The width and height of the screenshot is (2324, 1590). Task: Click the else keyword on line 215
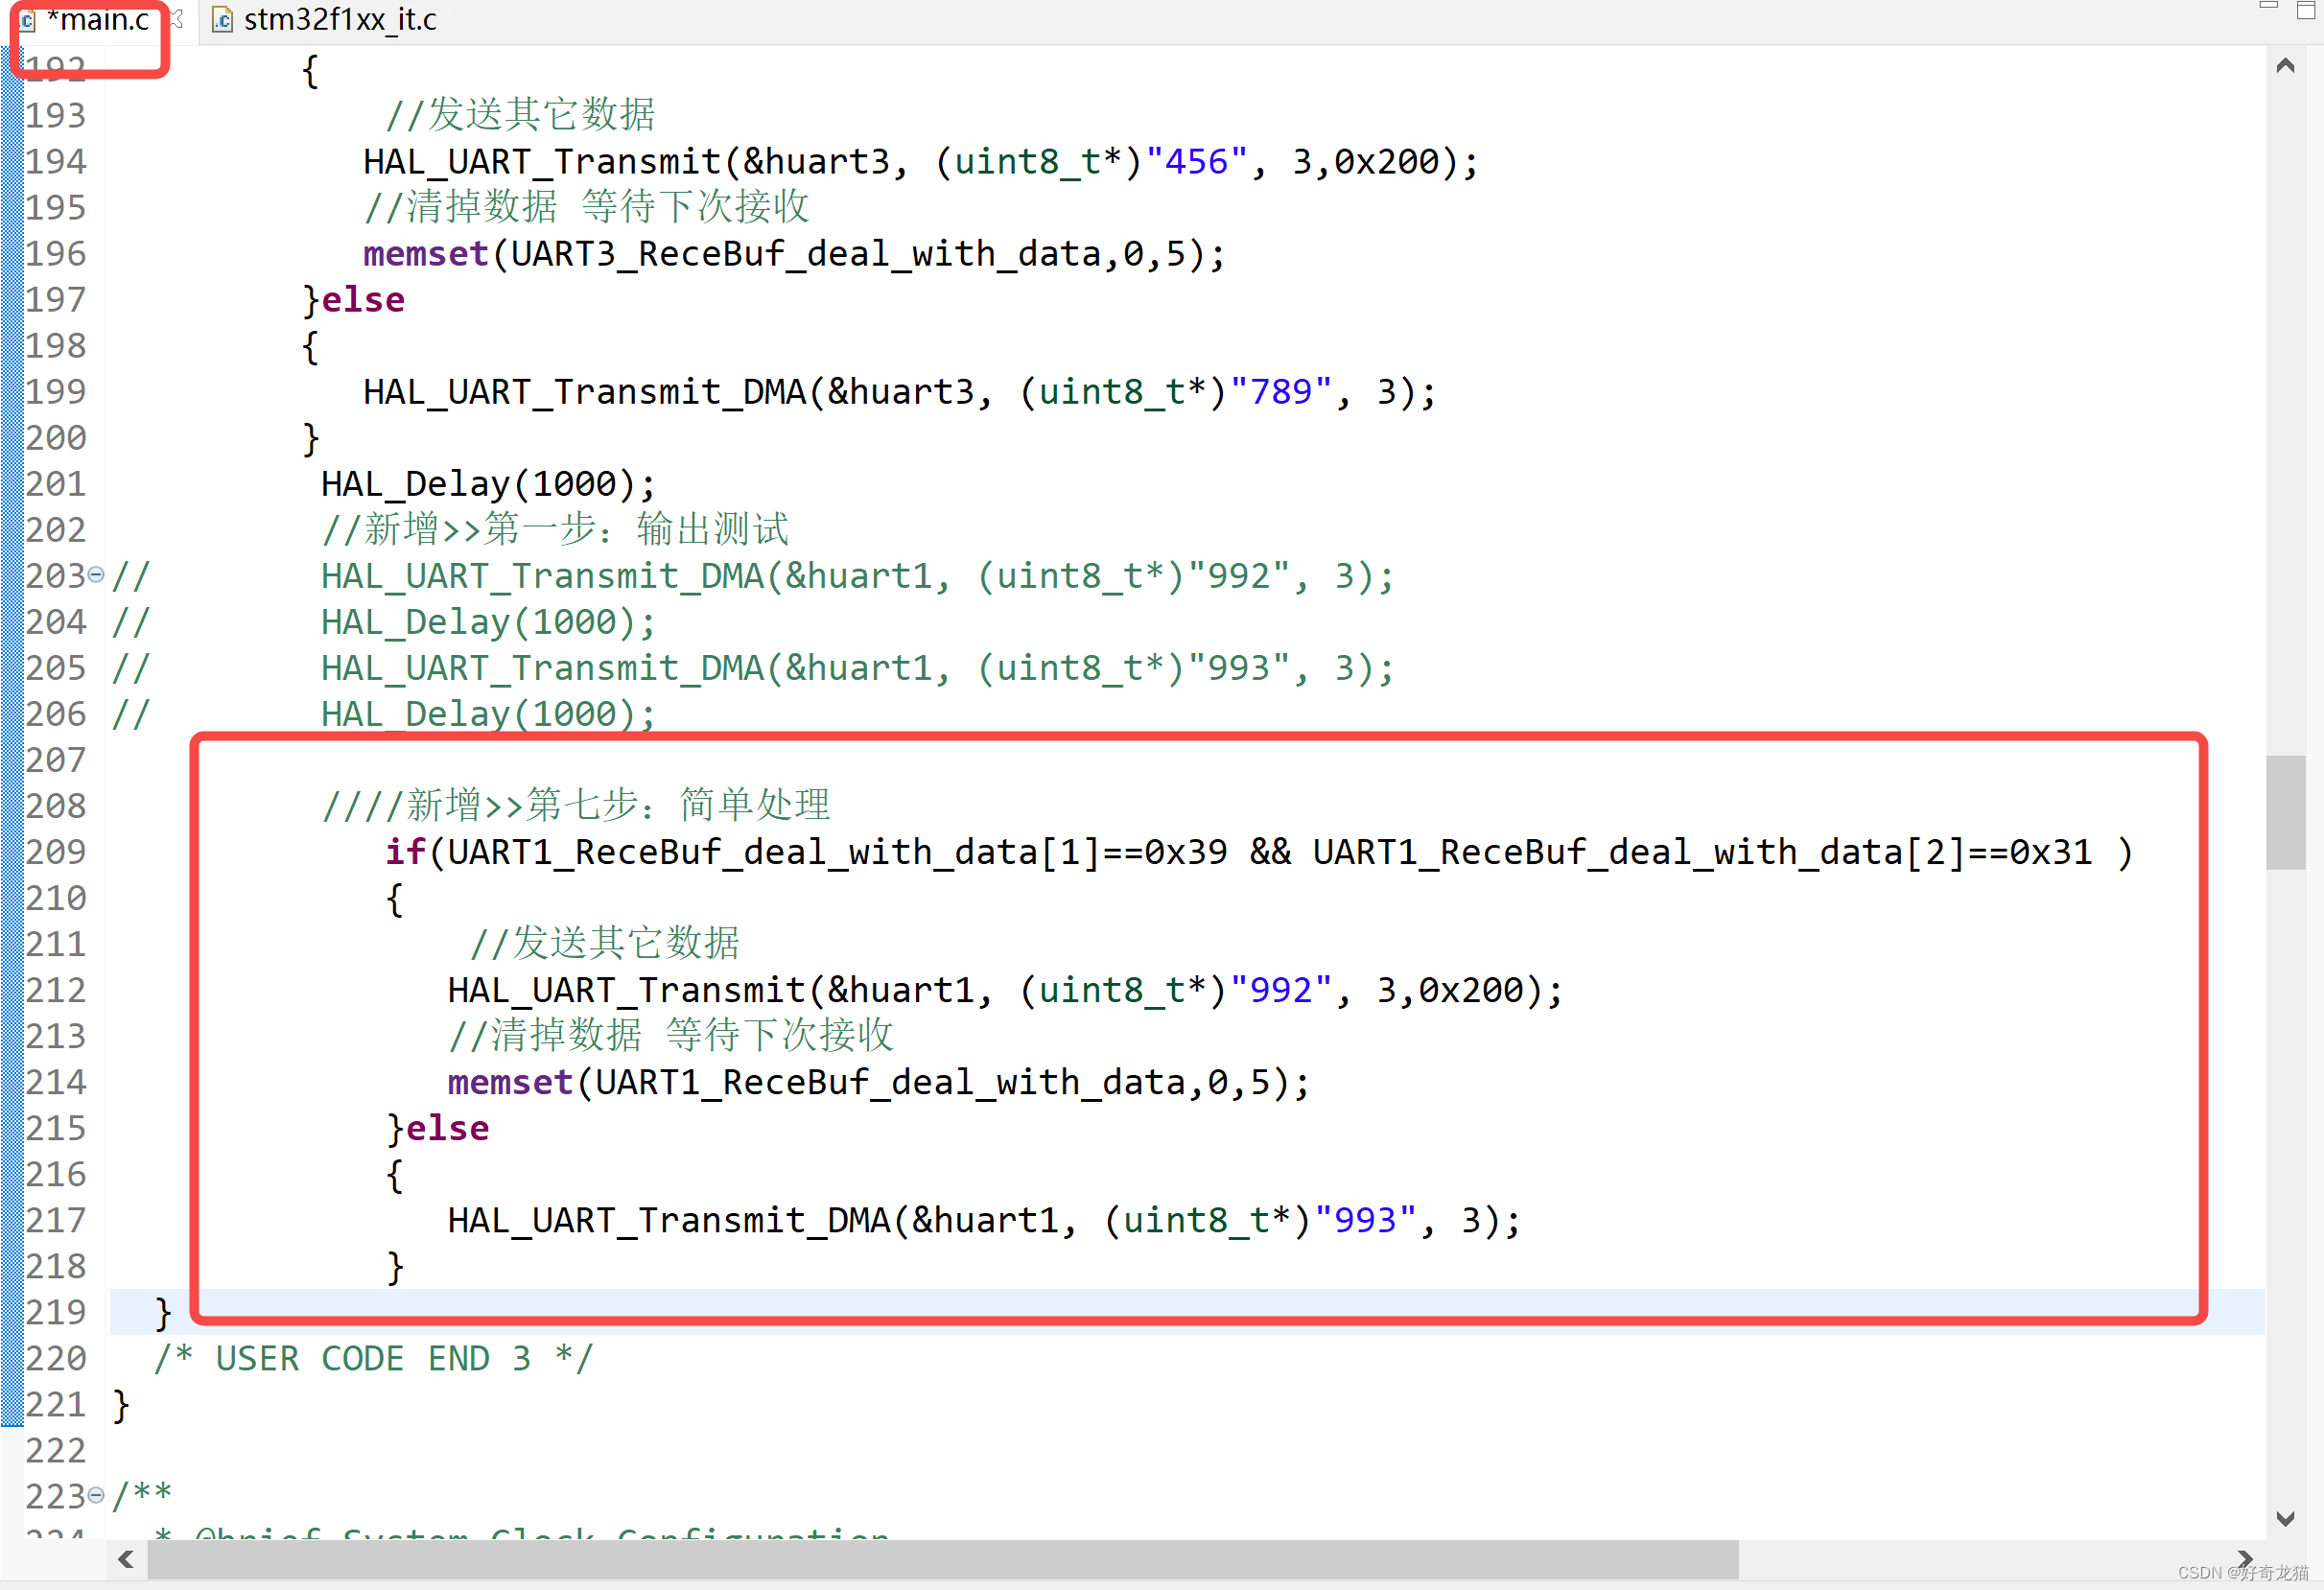(447, 1128)
